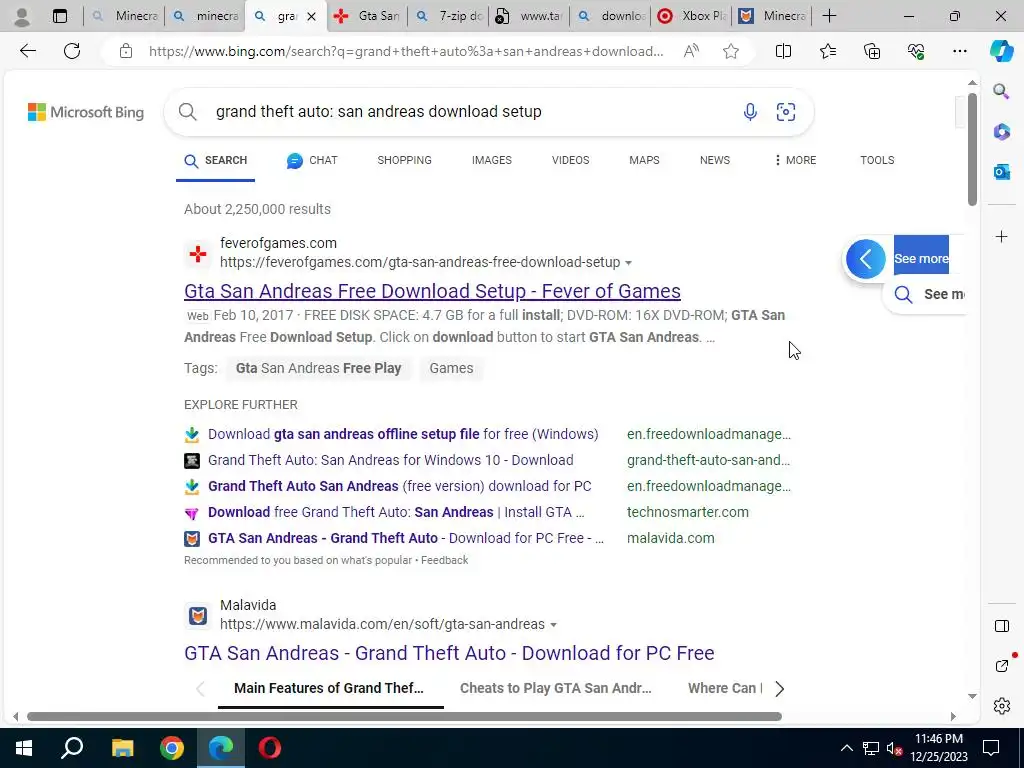Screen dimensions: 1024x768
Task: Close the active grand theft auto tab
Action: coord(312,16)
